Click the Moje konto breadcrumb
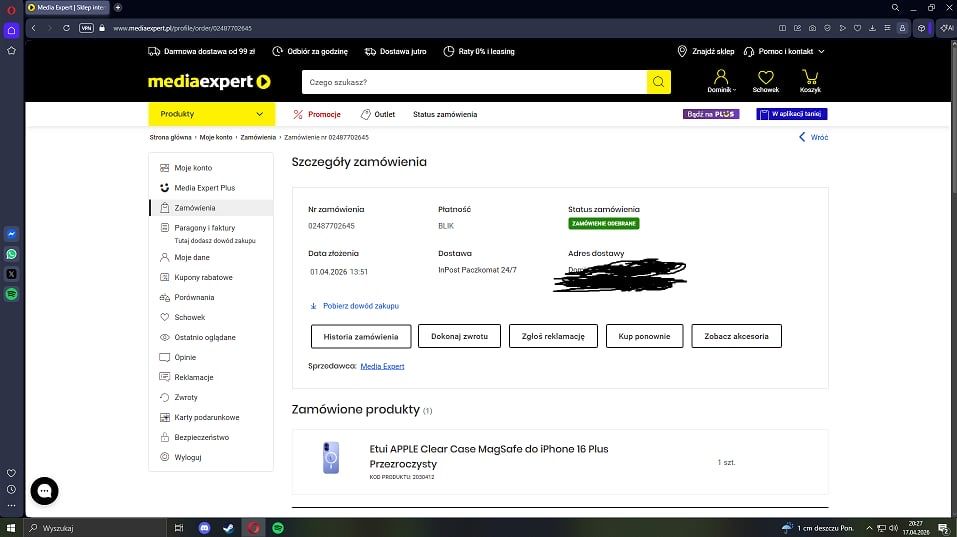 click(216, 137)
